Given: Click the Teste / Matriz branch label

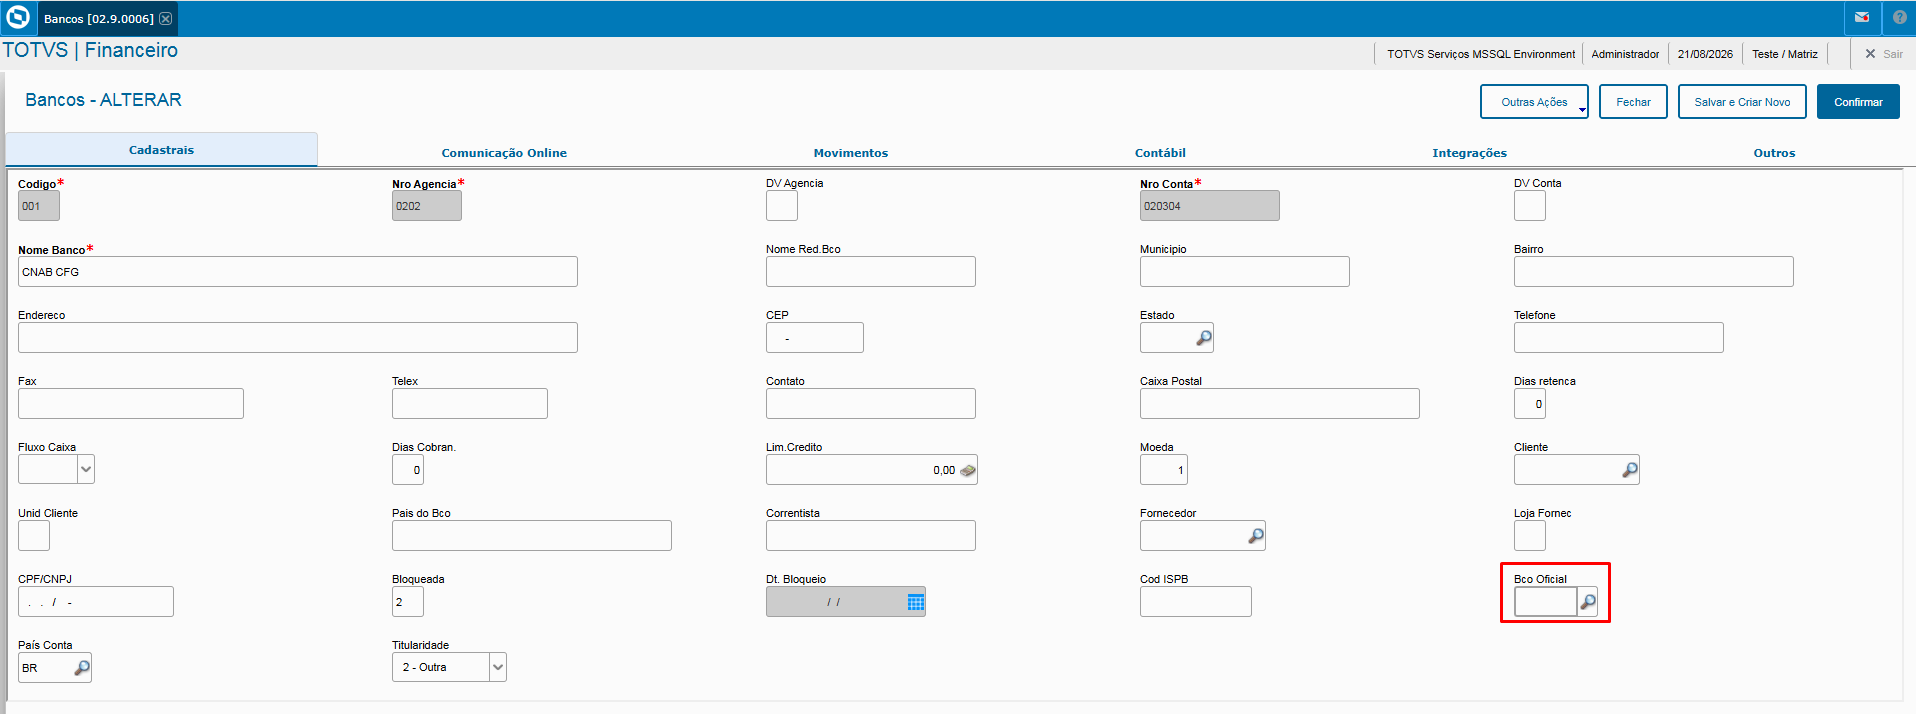Looking at the screenshot, I should [x=1785, y=54].
